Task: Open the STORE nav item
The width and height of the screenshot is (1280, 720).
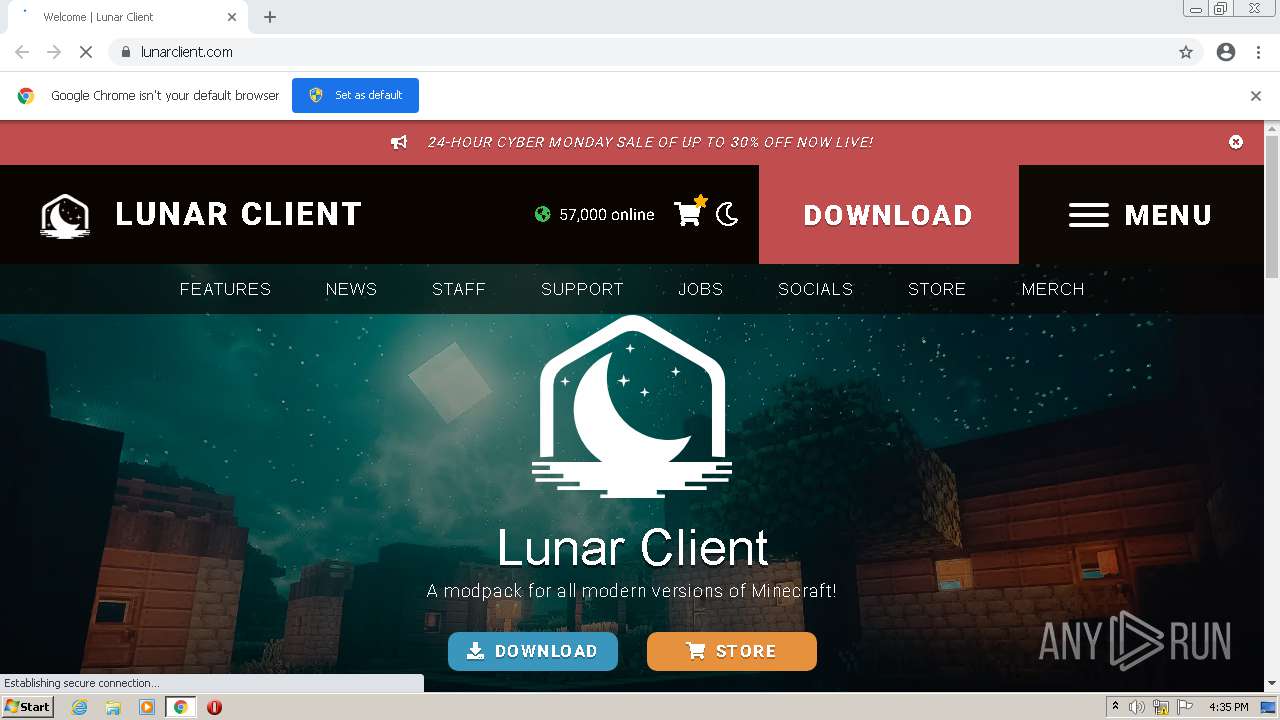Action: click(937, 289)
